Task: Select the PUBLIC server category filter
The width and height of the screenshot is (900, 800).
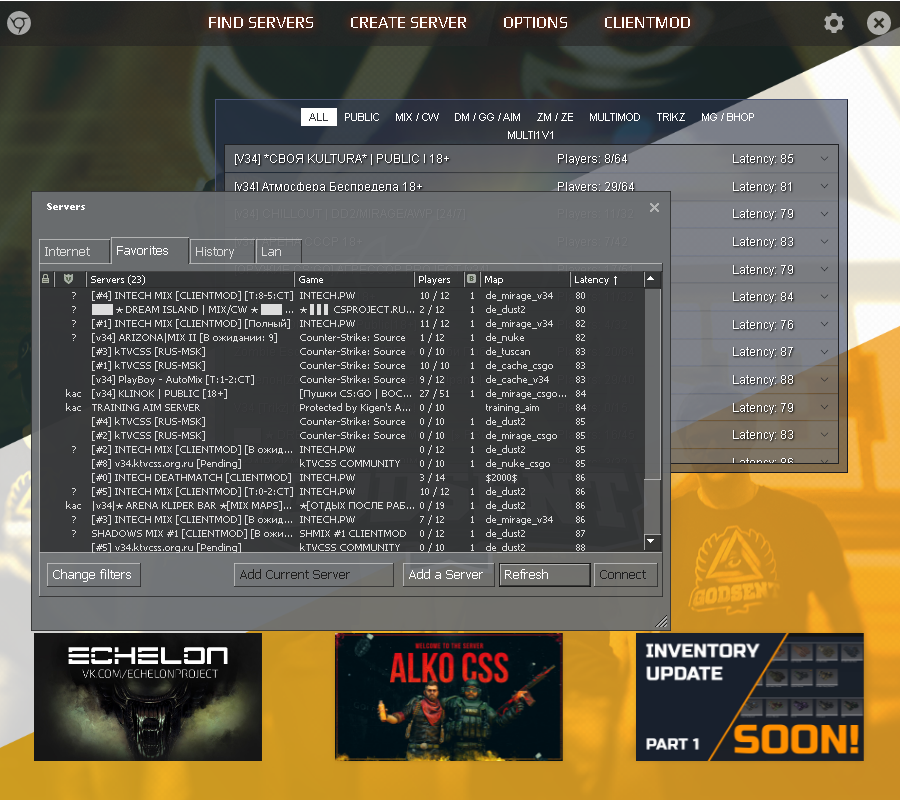Action: click(x=361, y=117)
